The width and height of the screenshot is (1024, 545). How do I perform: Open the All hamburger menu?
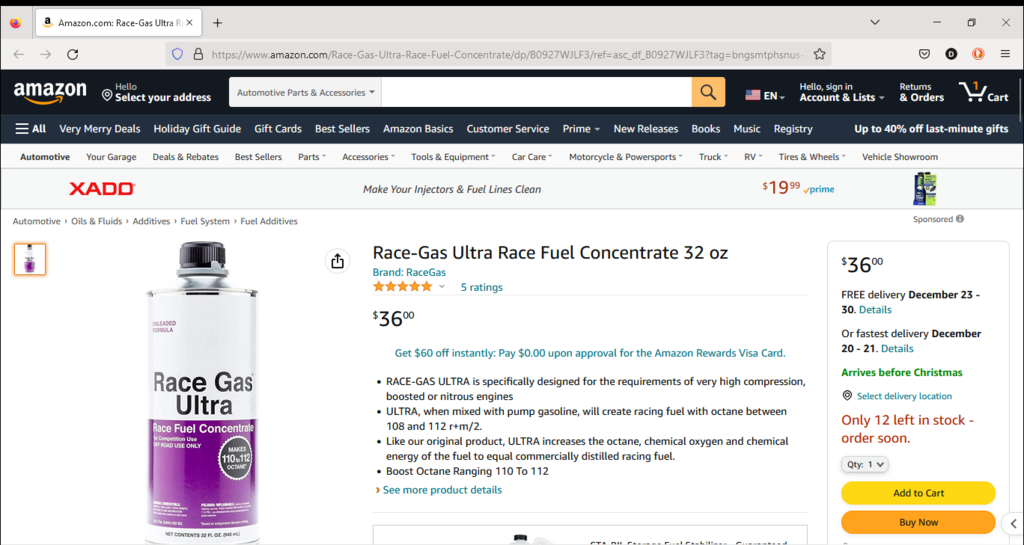point(31,129)
